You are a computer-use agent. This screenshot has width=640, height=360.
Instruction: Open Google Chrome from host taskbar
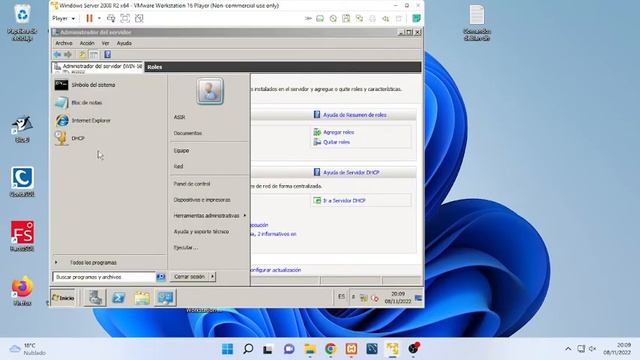coord(331,349)
